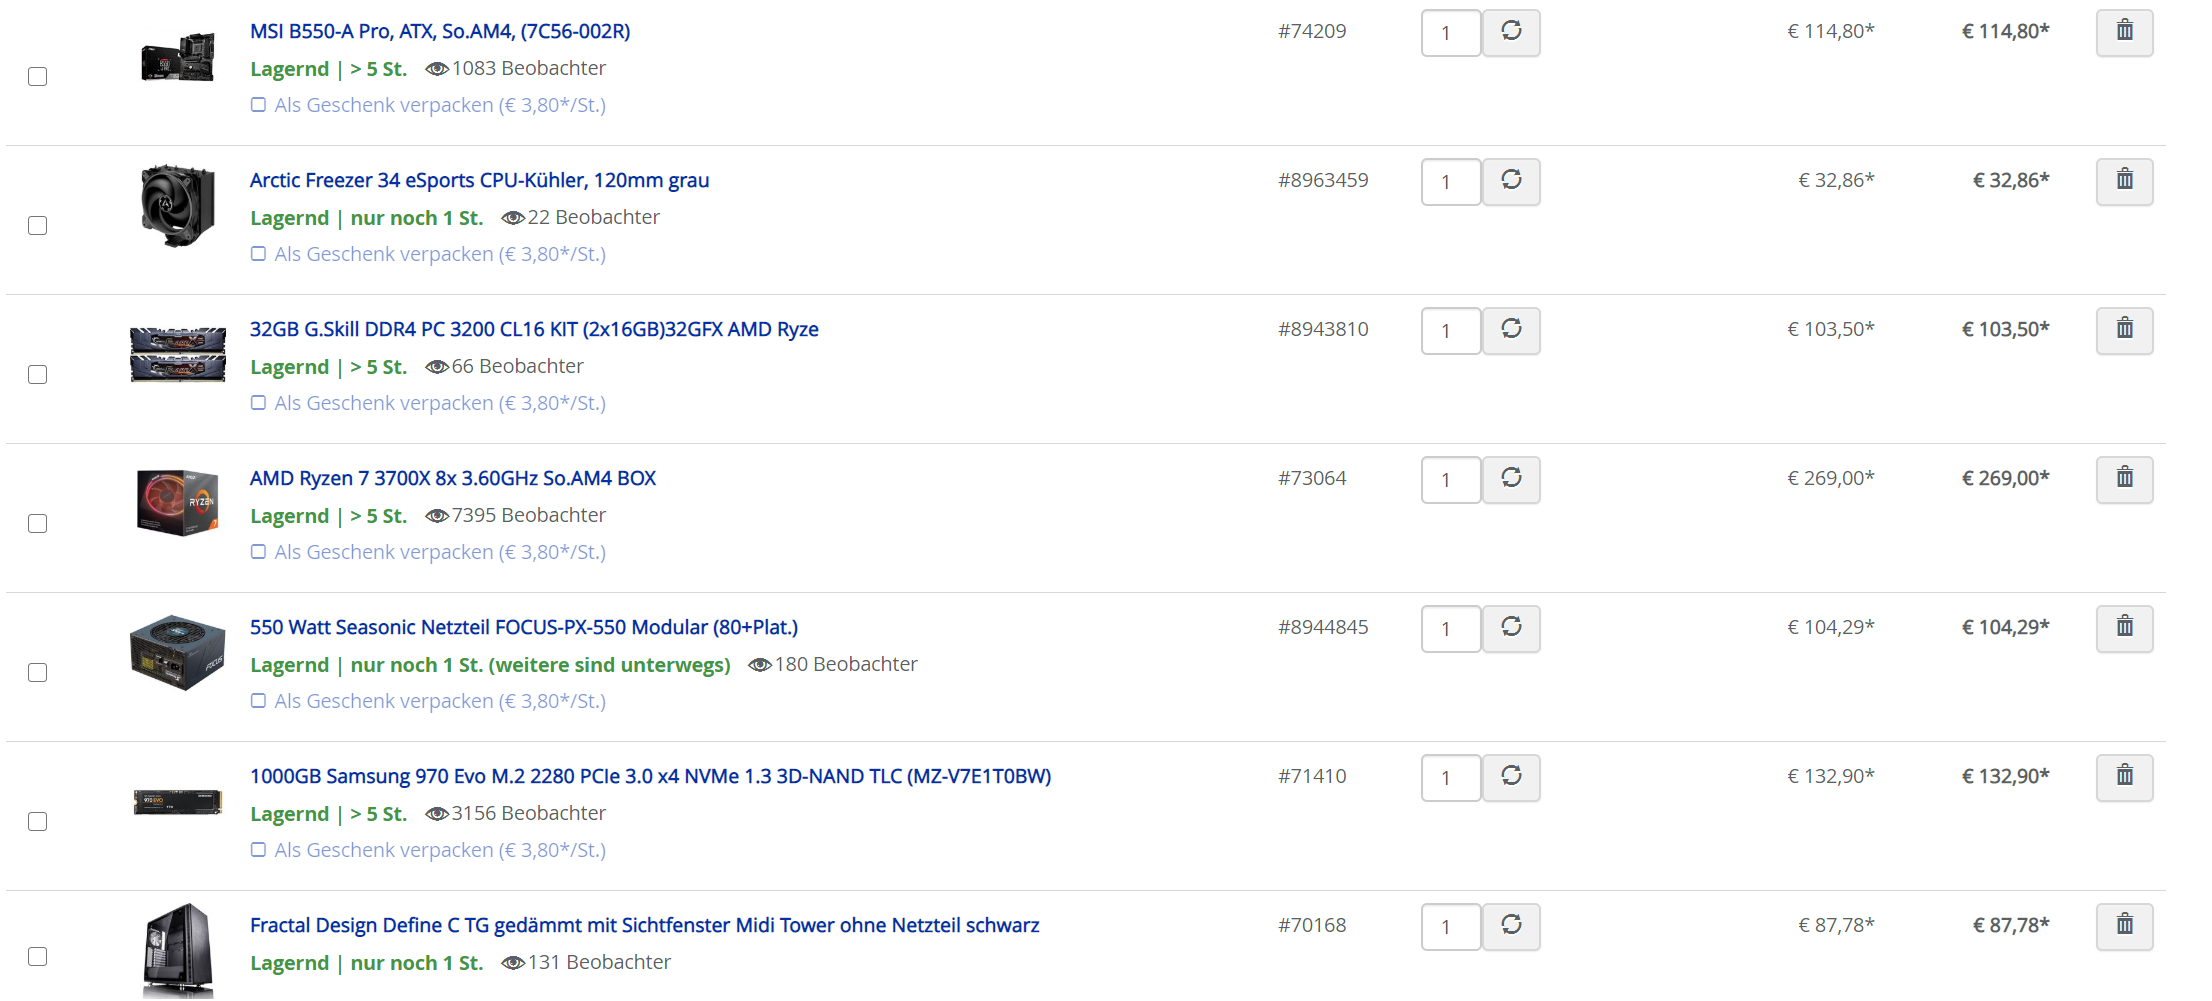Delete Fractal Design Define C case
Viewport: 2212px width, 1001px height.
(2124, 926)
